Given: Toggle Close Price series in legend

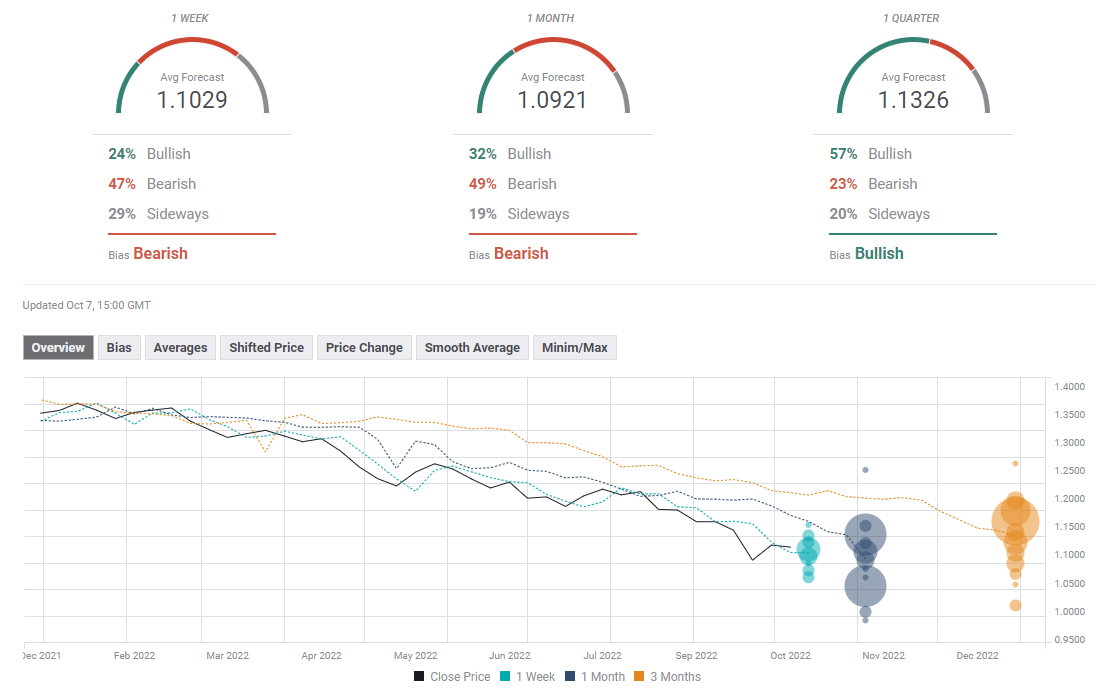Looking at the screenshot, I should pos(452,677).
